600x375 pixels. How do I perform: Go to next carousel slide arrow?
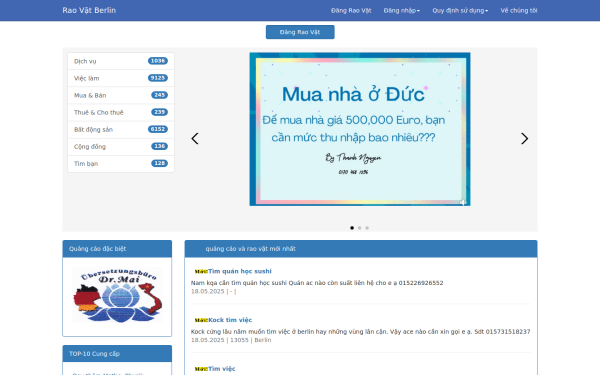coord(524,139)
